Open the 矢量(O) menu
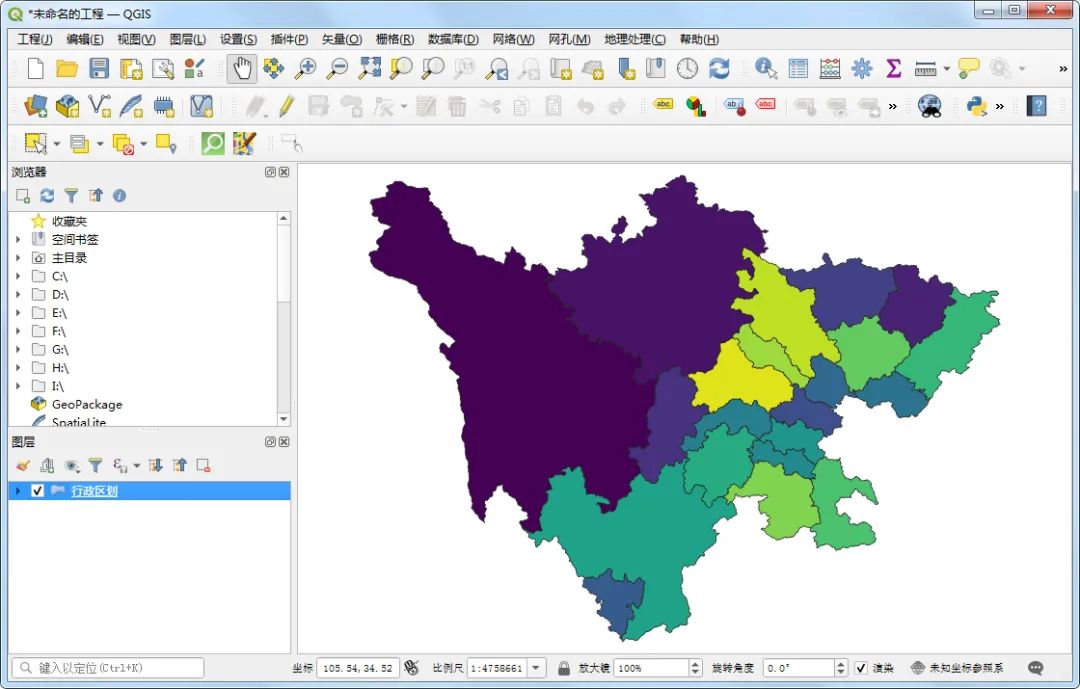 (x=342, y=39)
